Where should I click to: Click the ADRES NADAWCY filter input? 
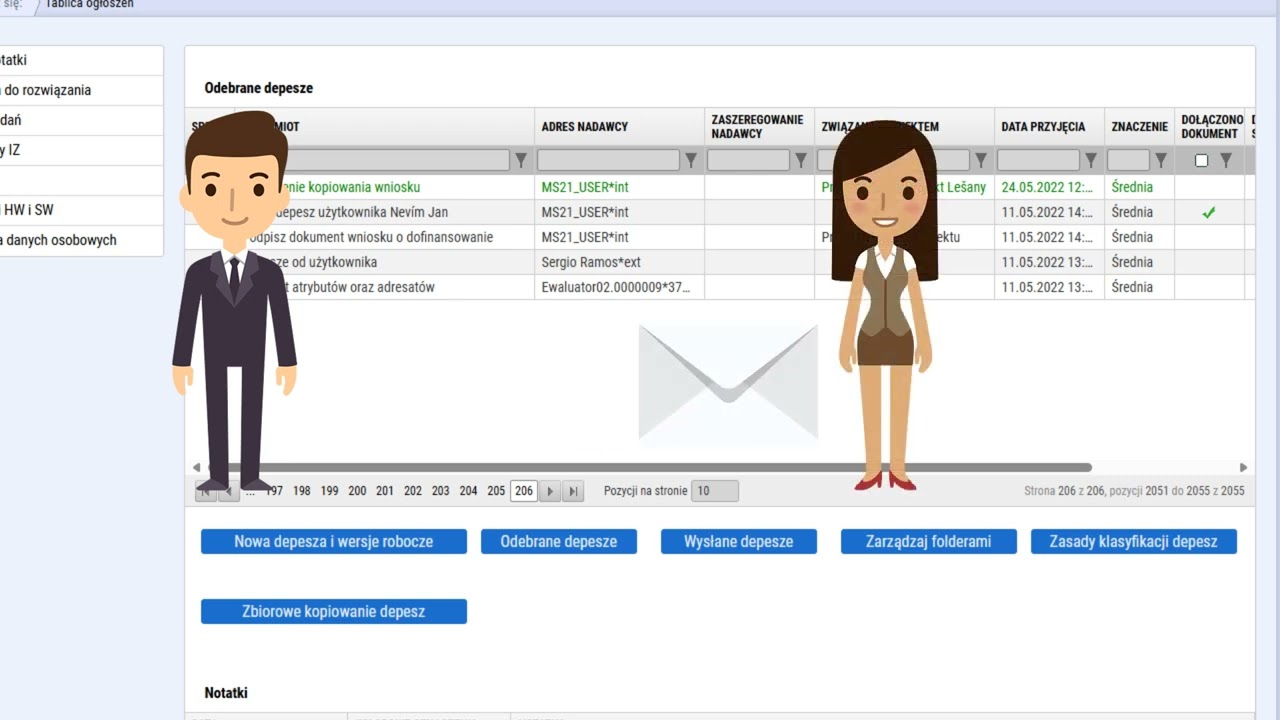pyautogui.click(x=608, y=160)
